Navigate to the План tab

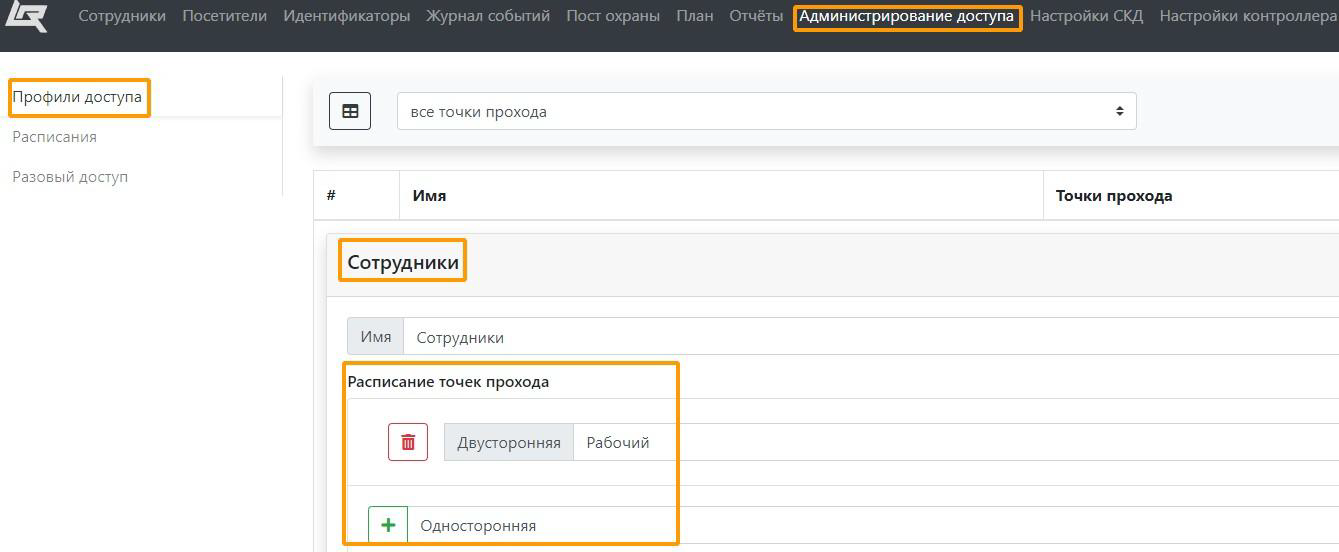(x=694, y=16)
